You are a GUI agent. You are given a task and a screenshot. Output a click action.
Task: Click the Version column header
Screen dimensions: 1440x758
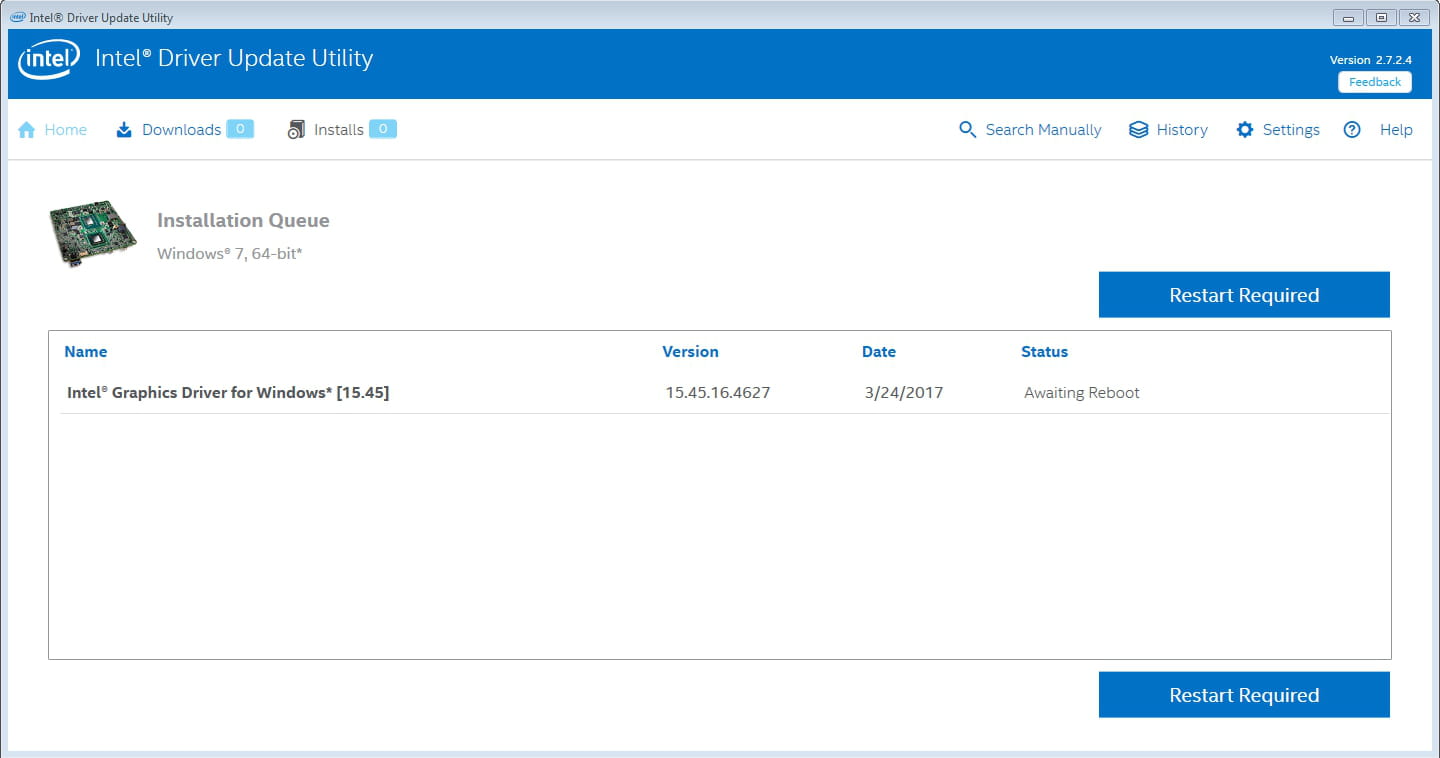click(x=690, y=352)
